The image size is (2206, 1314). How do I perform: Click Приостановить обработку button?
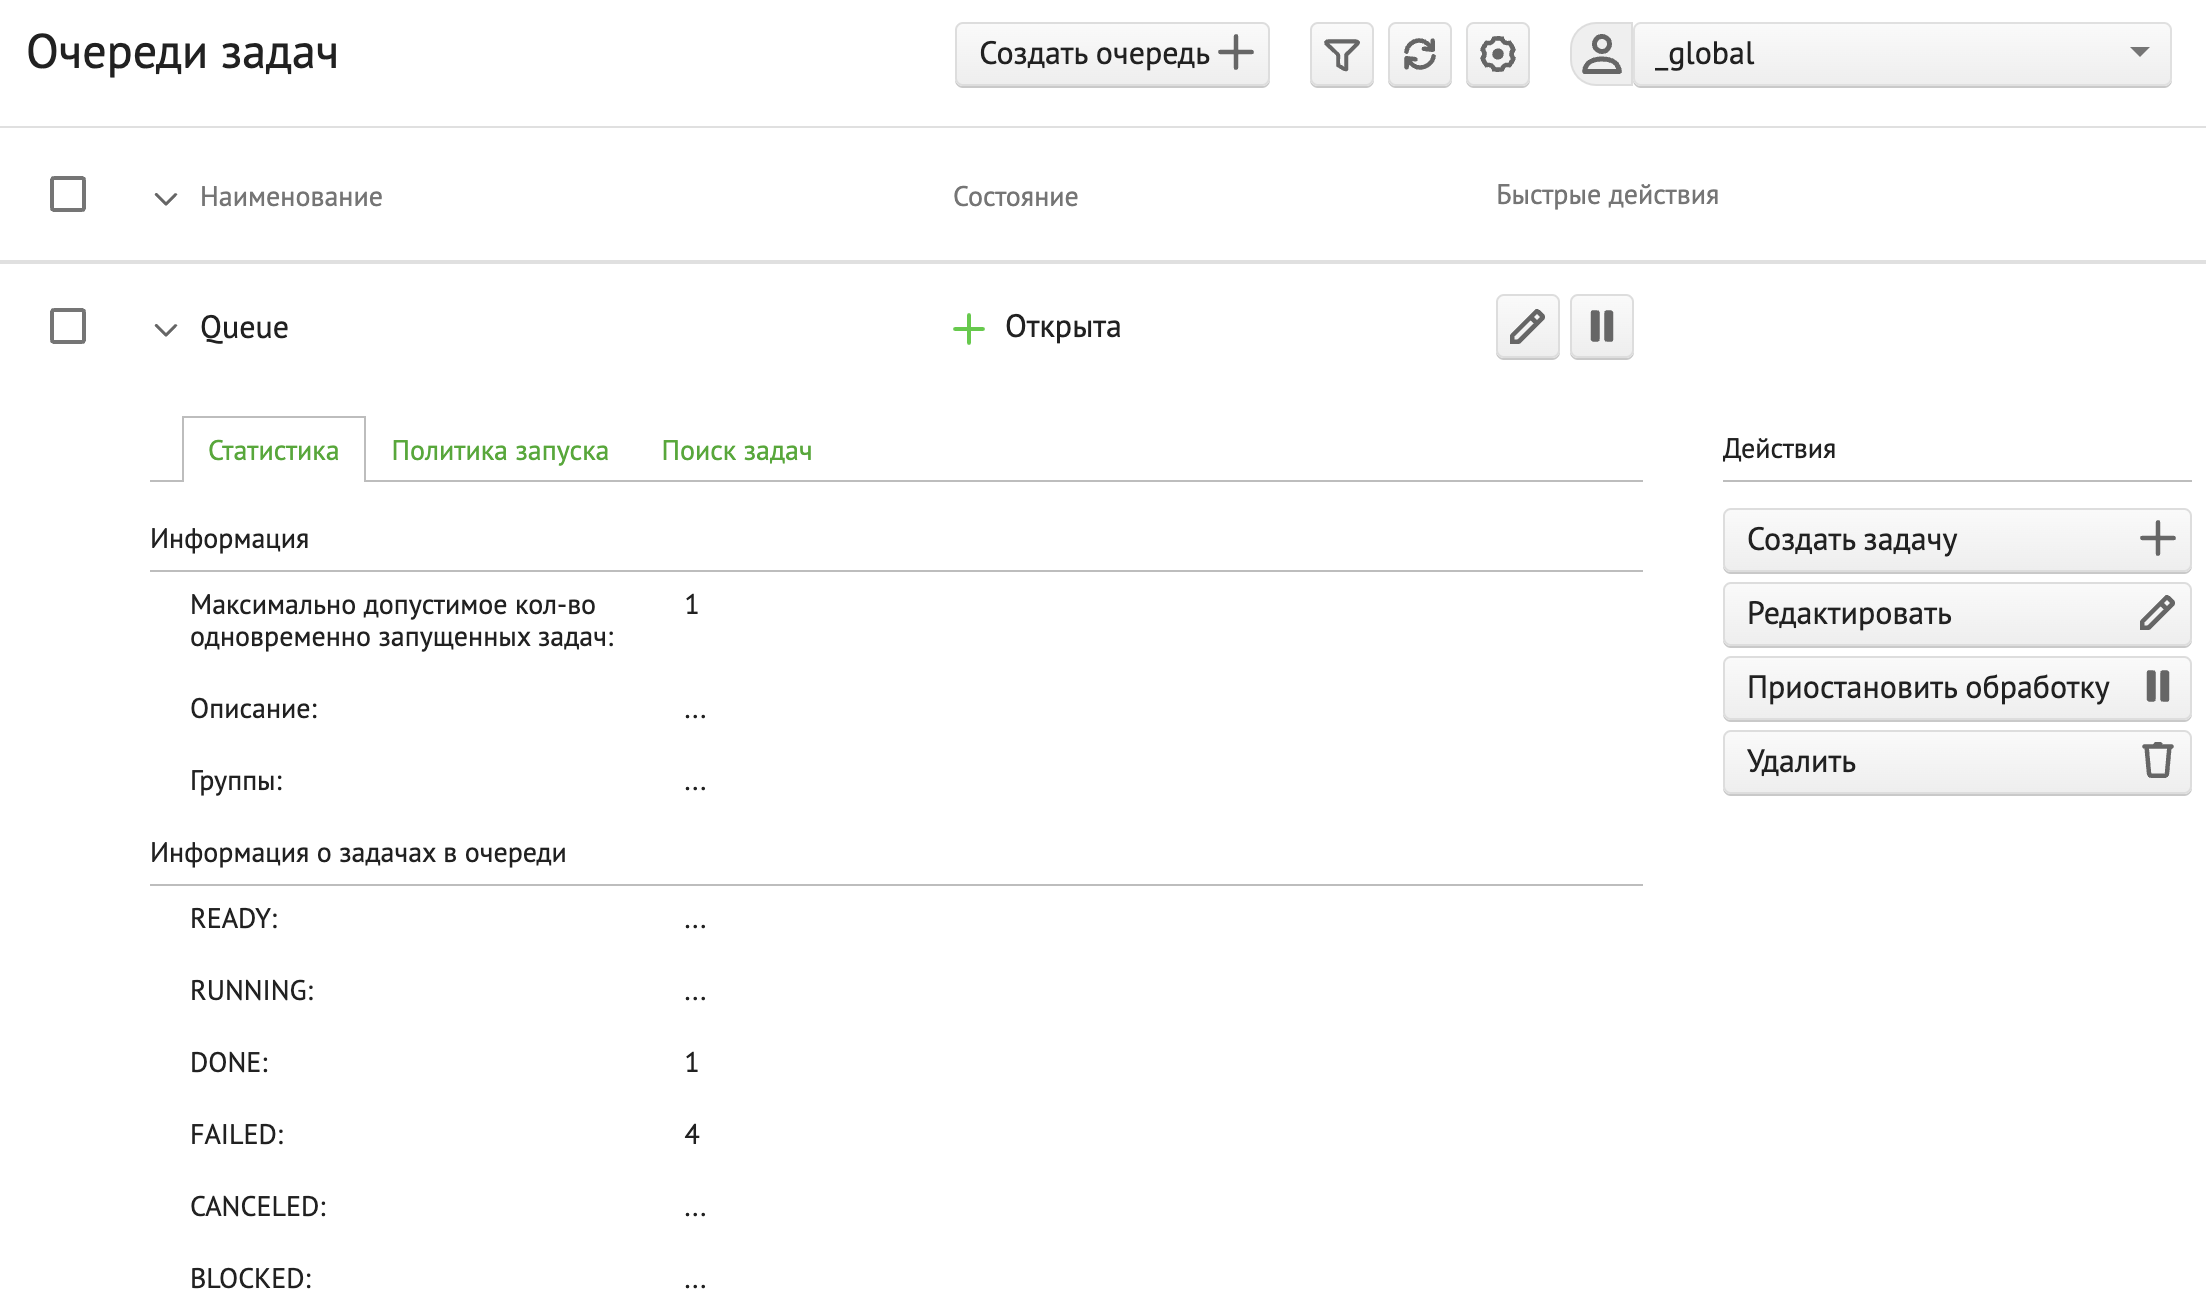[x=1956, y=688]
